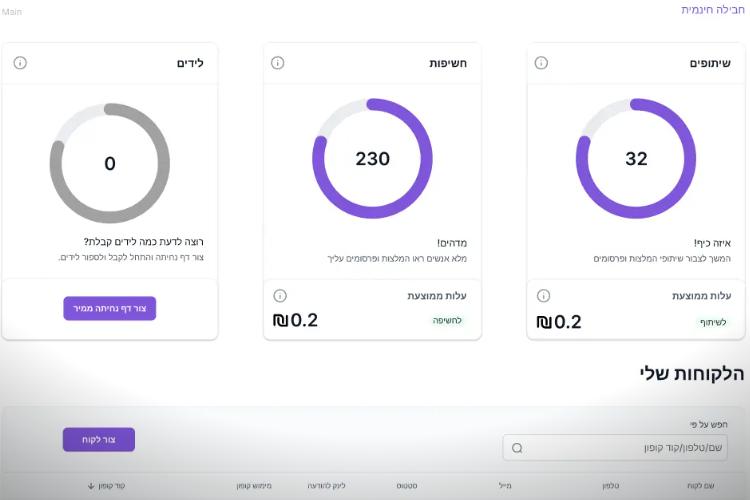Click the magnifier icon in search field
Viewport: 750px width, 500px height.
pyautogui.click(x=517, y=448)
